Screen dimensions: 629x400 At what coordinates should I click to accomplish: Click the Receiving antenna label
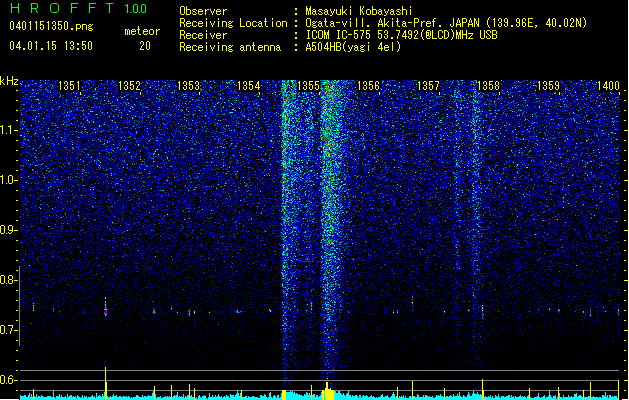[x=230, y=47]
